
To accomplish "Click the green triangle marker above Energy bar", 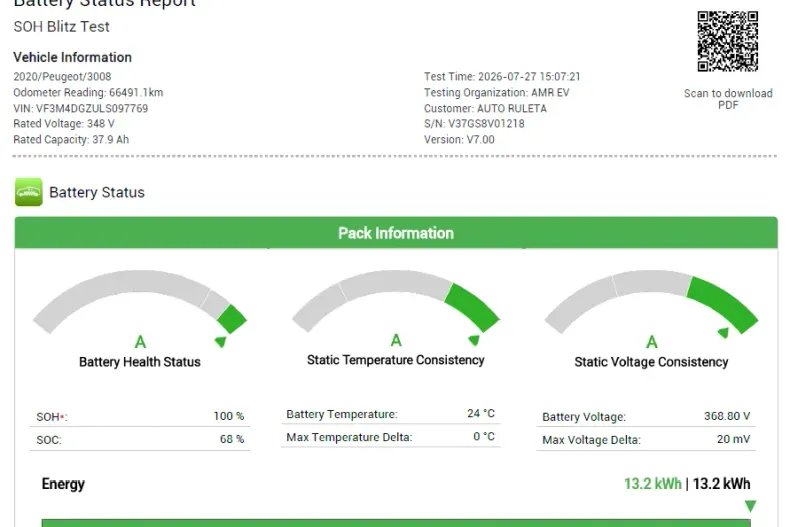I will pos(750,506).
